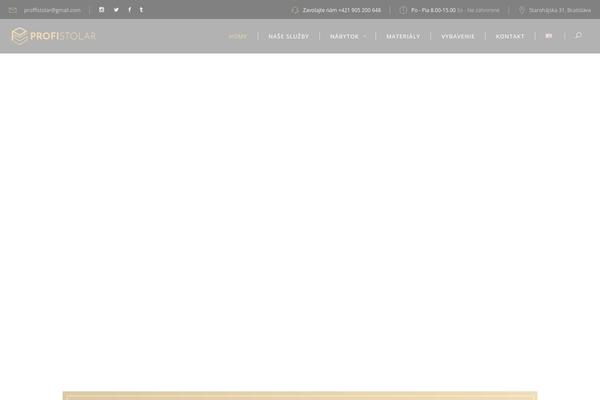Select the Po - Pia 8.00-15.00 hours text
600x400 pixels.
click(x=433, y=10)
